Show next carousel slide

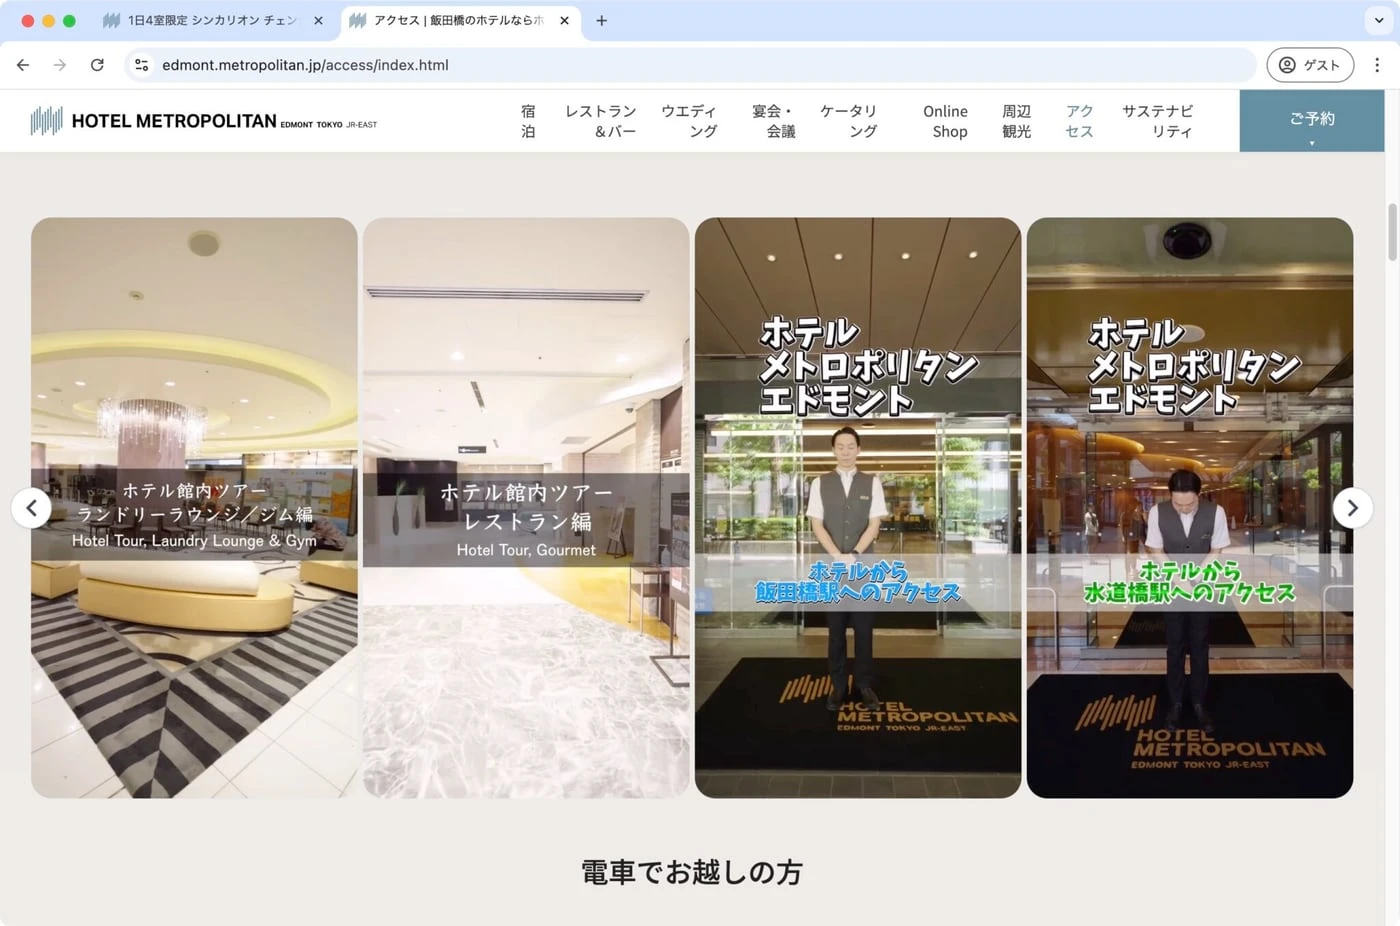tap(1353, 508)
